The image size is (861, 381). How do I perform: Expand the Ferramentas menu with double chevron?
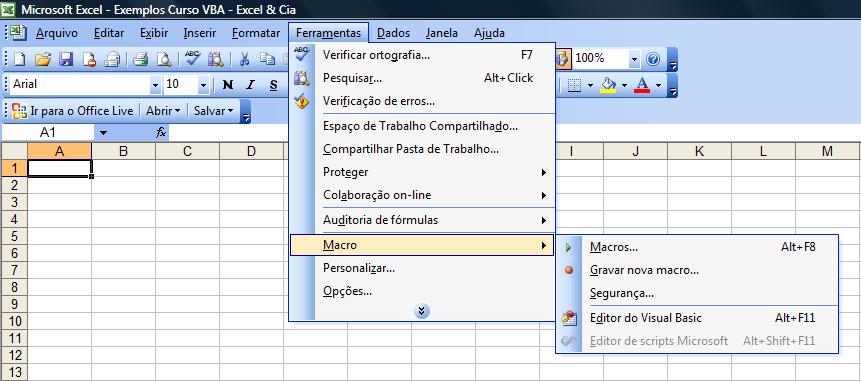click(x=422, y=311)
